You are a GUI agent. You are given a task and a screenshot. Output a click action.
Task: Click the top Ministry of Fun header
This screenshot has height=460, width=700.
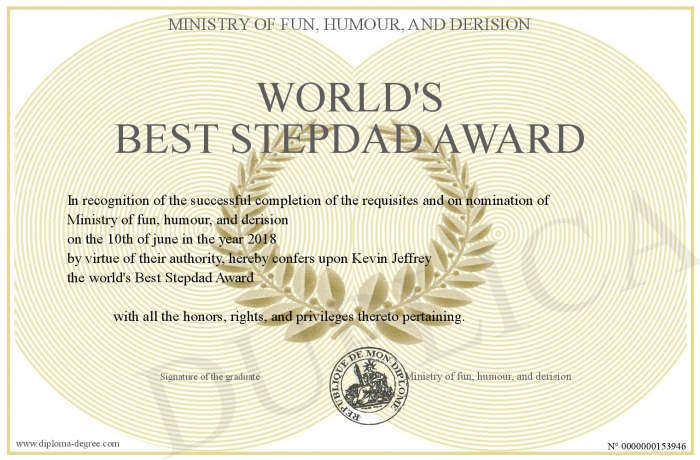click(349, 23)
